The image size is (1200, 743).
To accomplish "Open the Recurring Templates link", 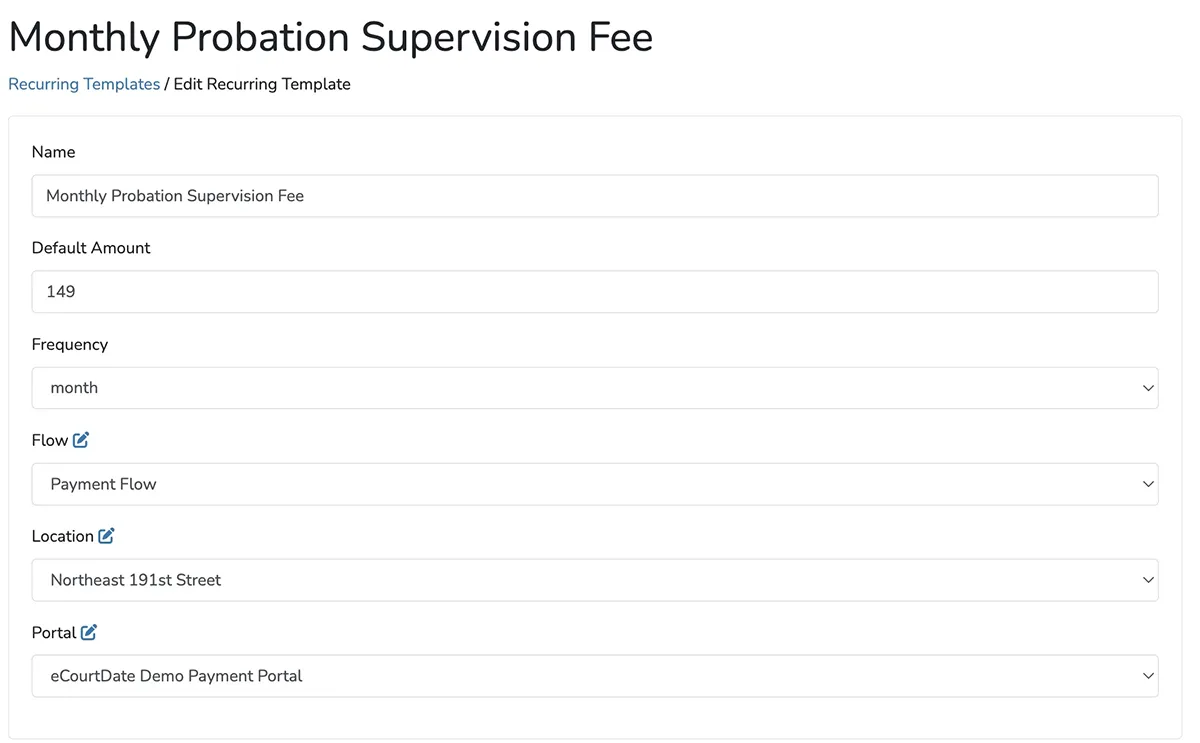I will (x=84, y=84).
